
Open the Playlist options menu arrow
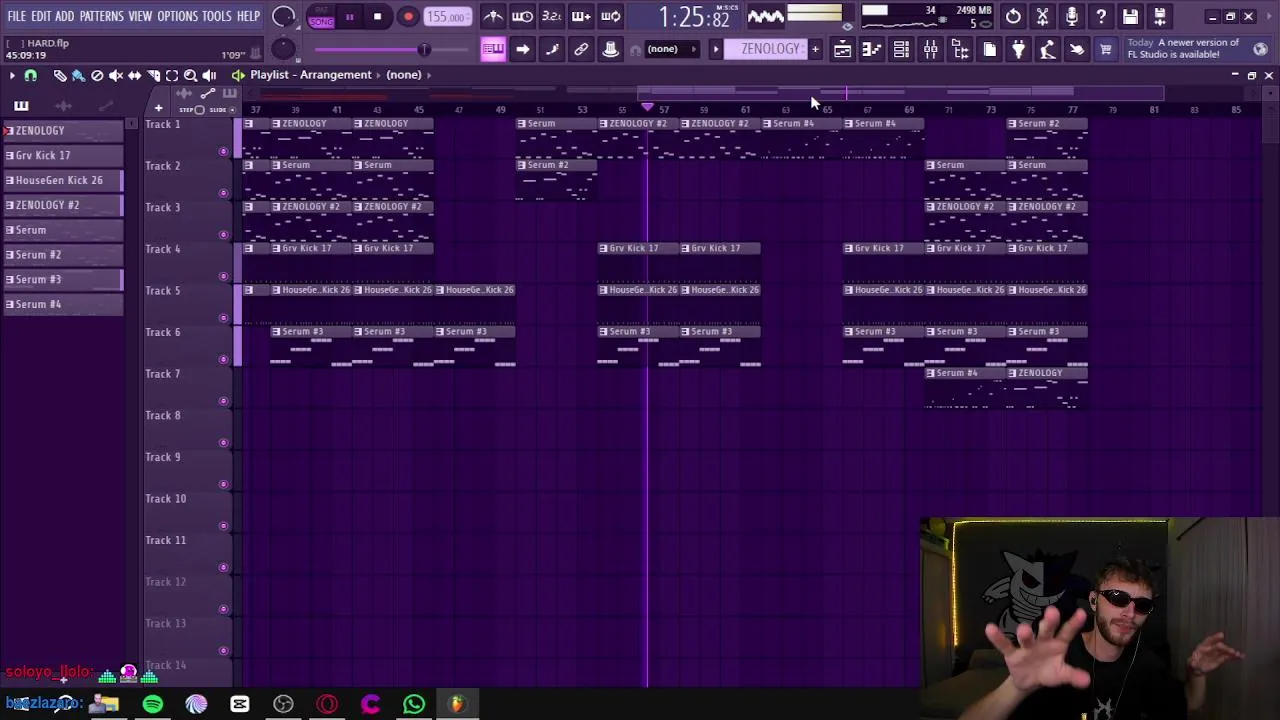click(11, 75)
